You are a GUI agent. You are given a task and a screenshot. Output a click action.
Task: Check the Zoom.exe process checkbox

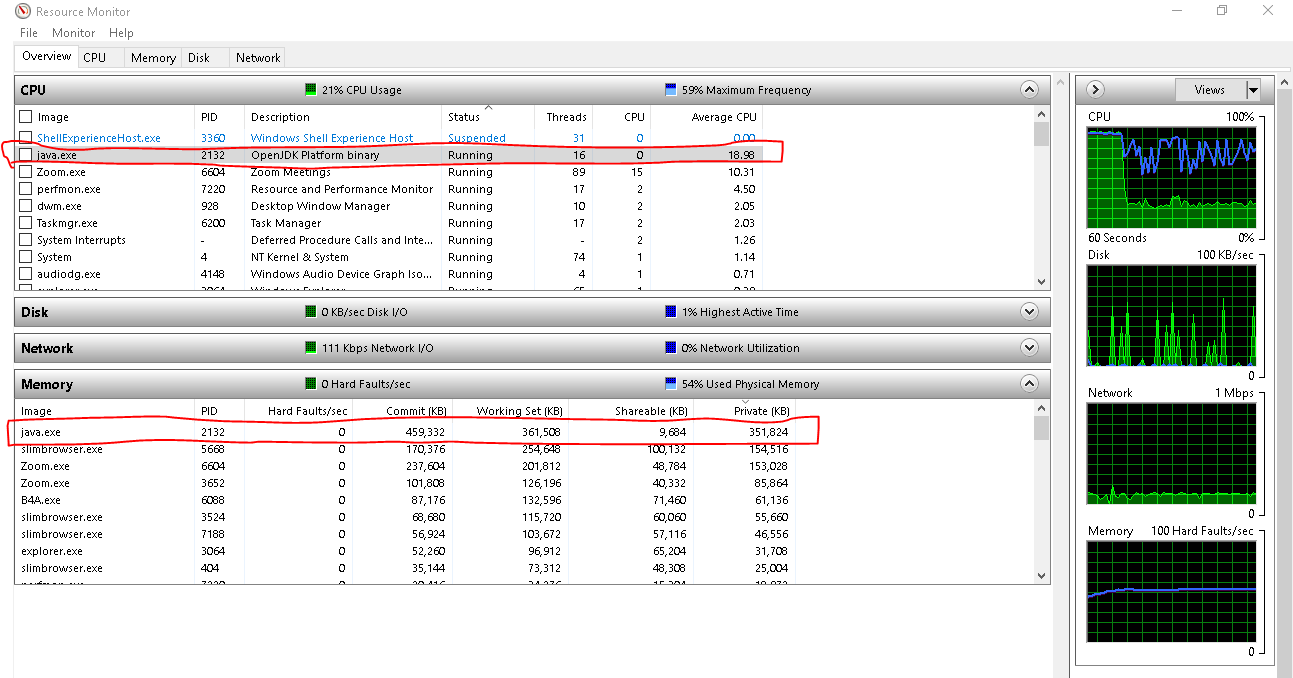[x=24, y=171]
